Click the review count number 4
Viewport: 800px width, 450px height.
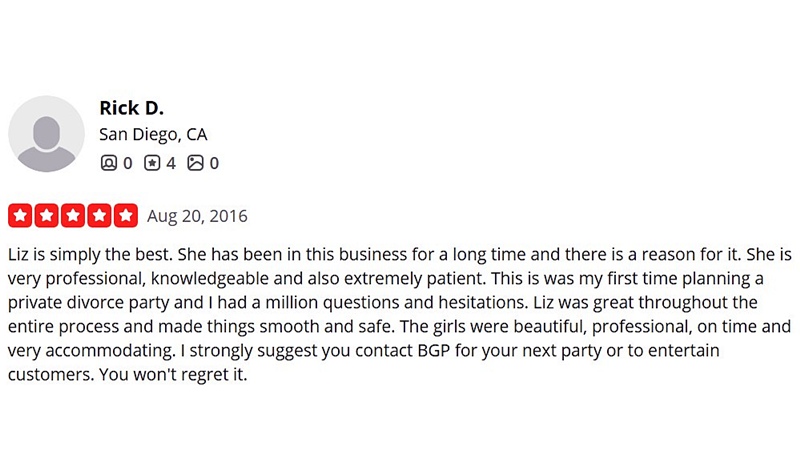pos(171,162)
